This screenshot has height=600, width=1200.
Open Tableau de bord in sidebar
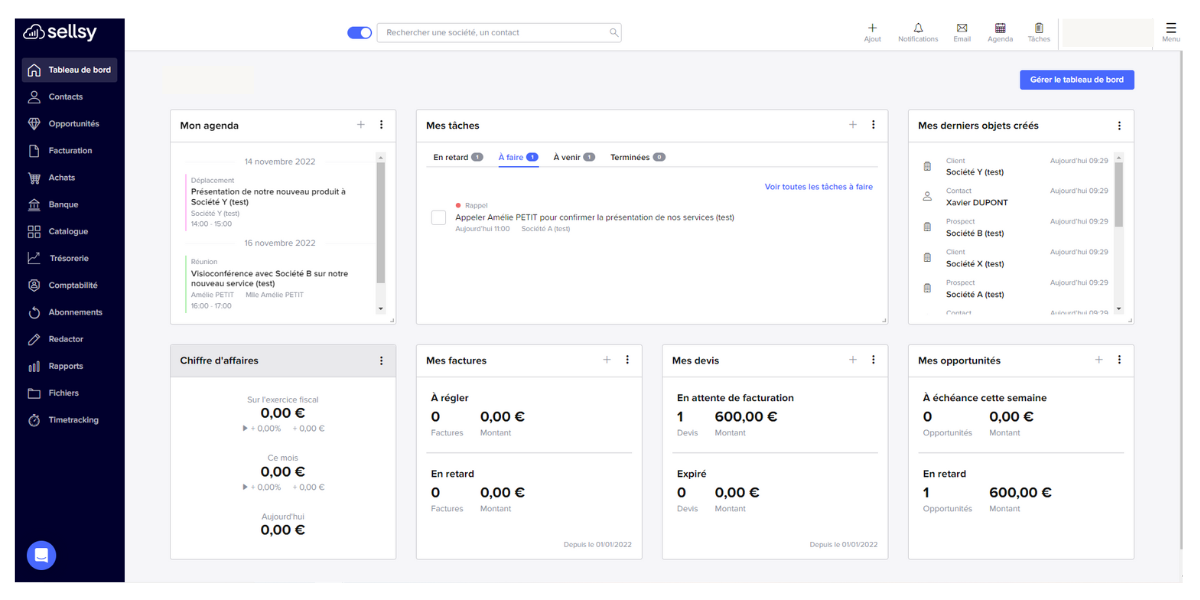click(69, 70)
